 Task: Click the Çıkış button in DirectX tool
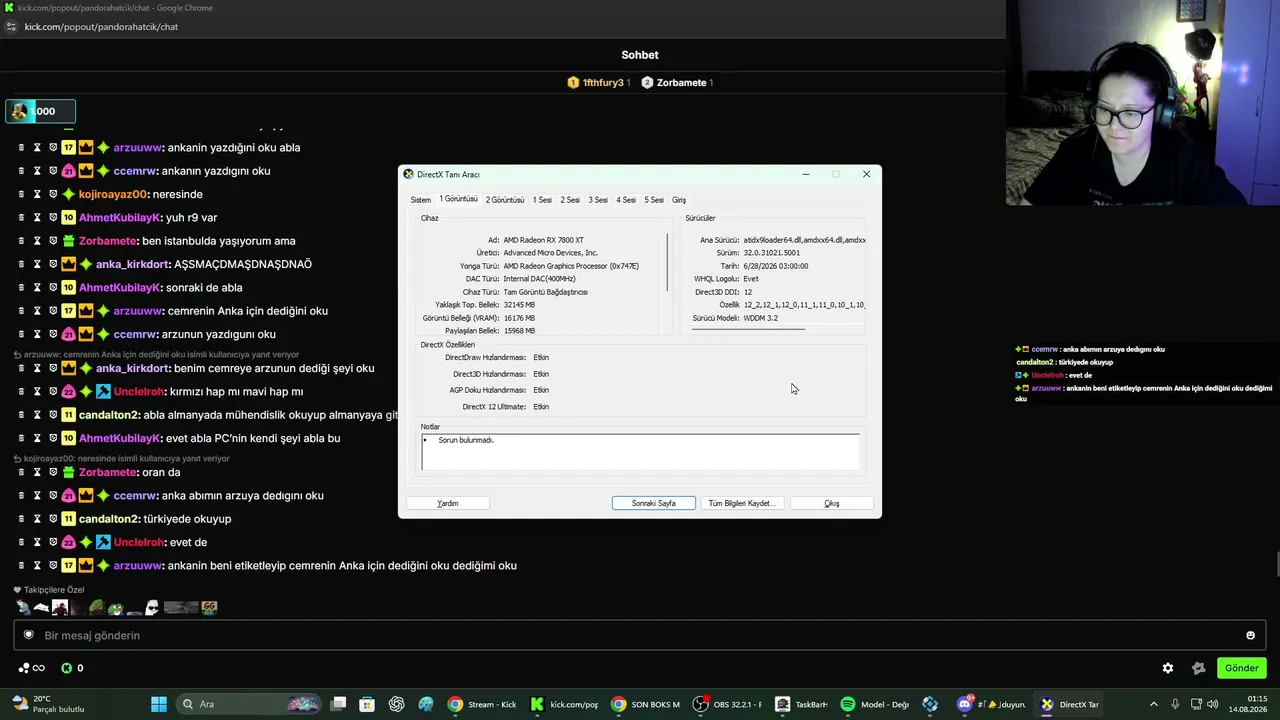832,503
